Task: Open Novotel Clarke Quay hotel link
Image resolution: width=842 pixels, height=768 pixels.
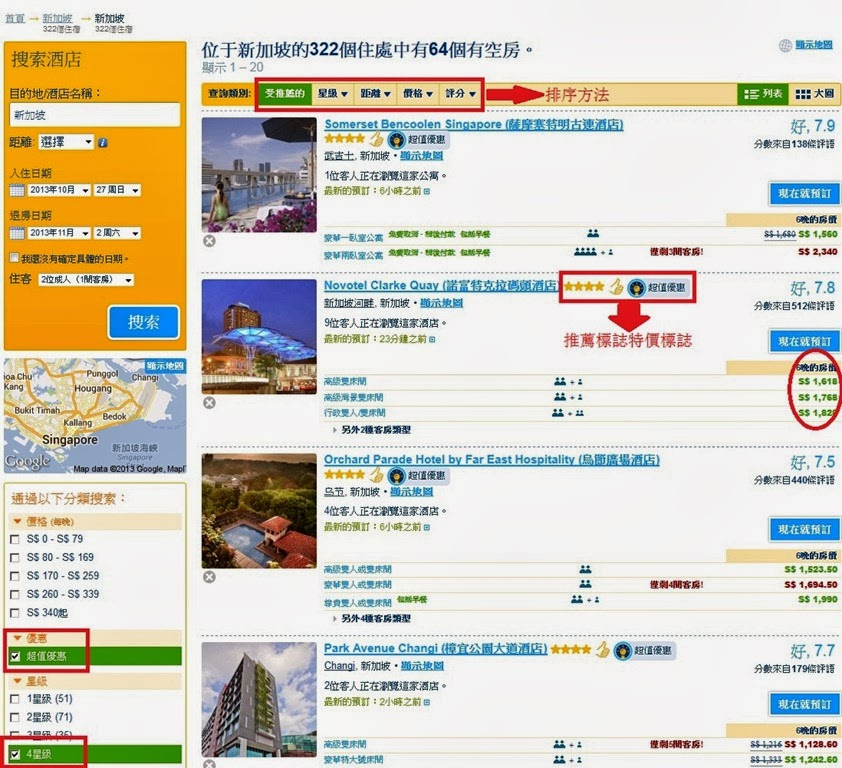Action: click(x=441, y=286)
